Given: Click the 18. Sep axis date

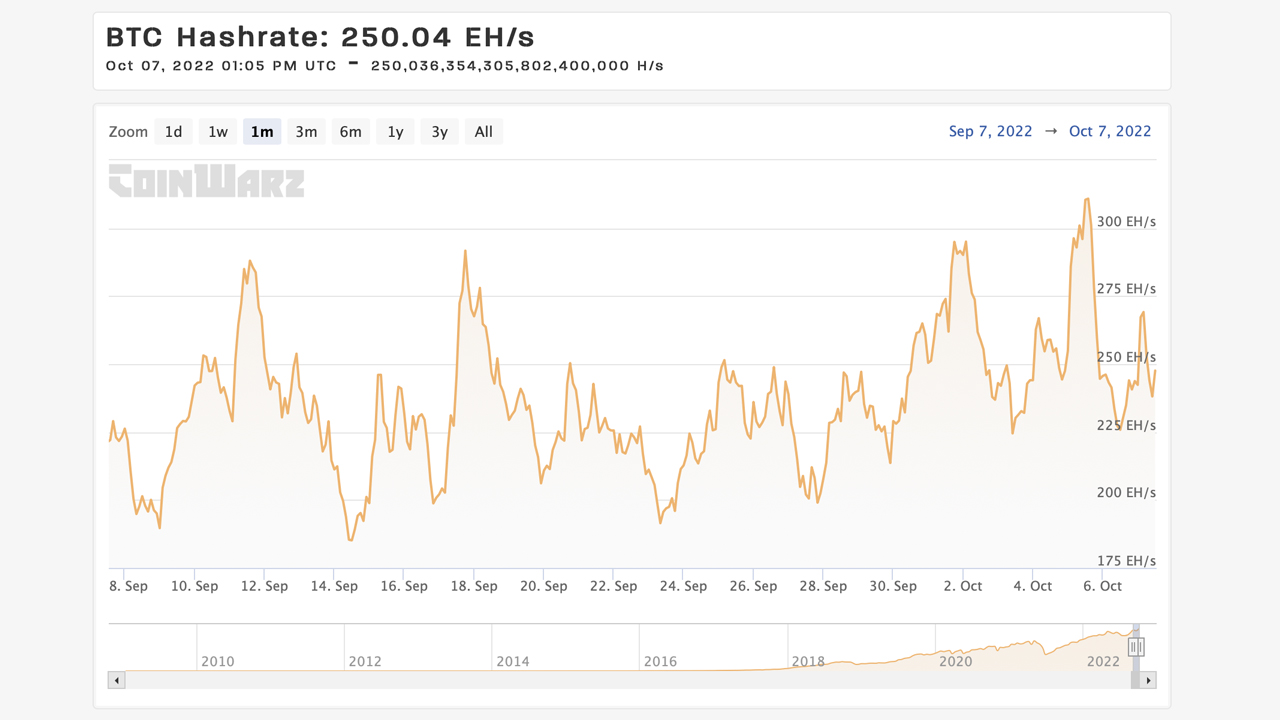Looking at the screenshot, I should coord(474,586).
